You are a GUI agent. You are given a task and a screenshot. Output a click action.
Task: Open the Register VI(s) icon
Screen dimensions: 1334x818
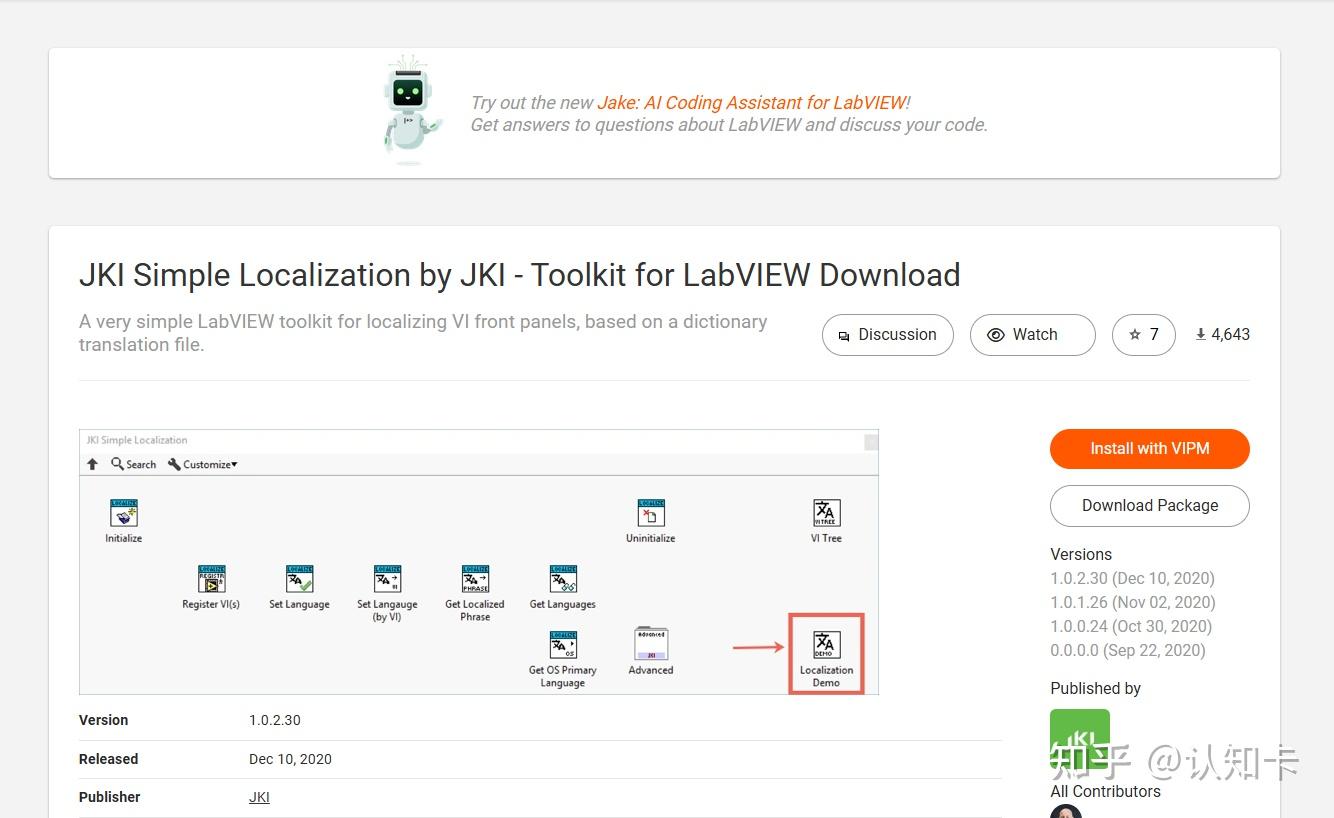click(x=210, y=580)
